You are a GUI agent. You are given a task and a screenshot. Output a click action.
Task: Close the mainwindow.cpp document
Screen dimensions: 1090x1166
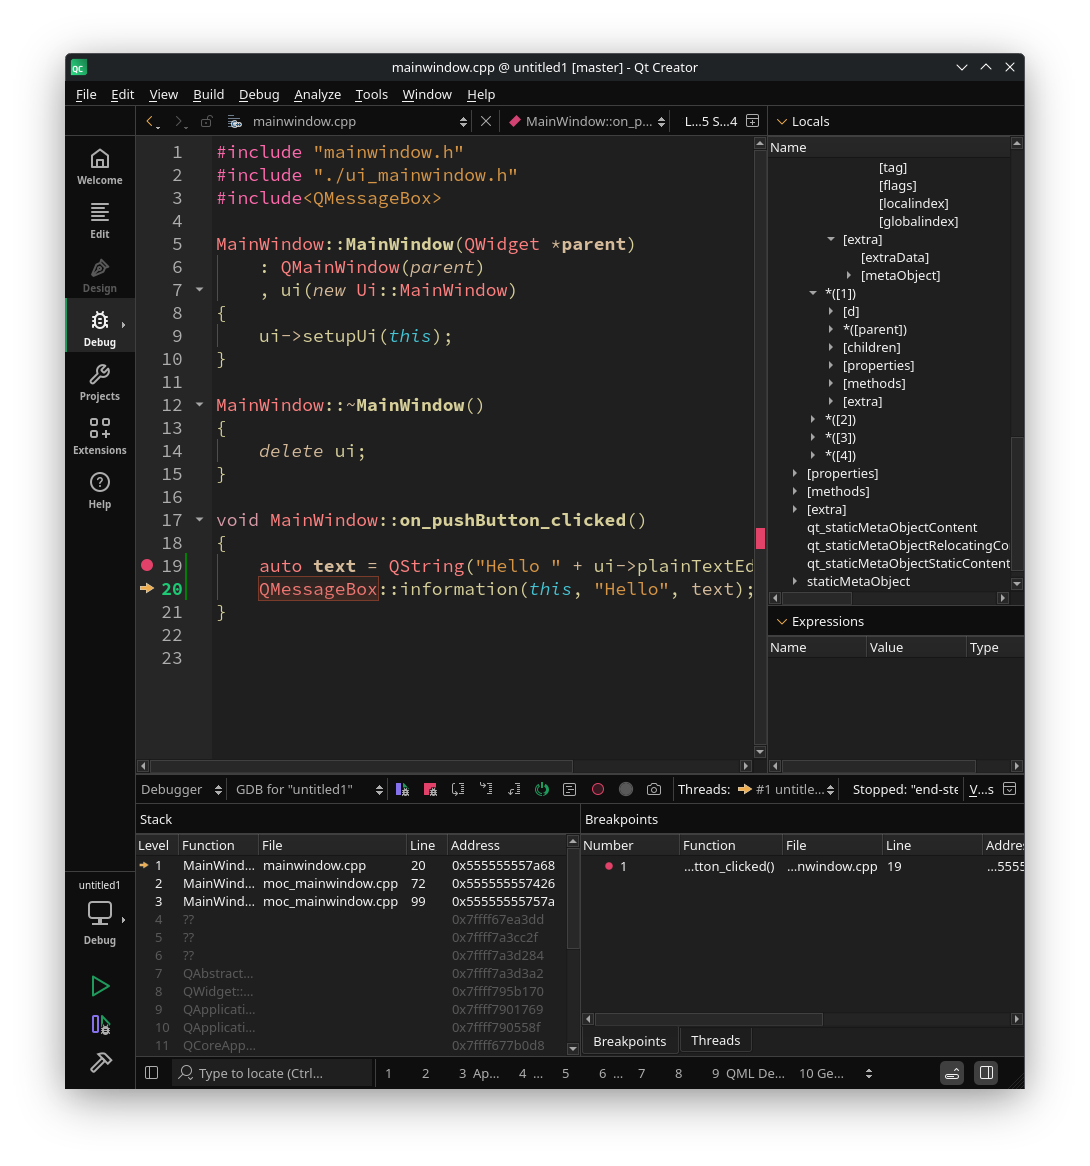486,121
